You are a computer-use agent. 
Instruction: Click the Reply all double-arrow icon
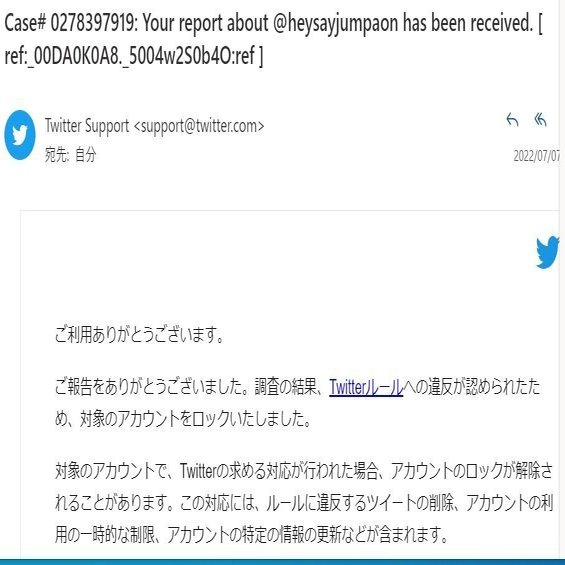(540, 120)
